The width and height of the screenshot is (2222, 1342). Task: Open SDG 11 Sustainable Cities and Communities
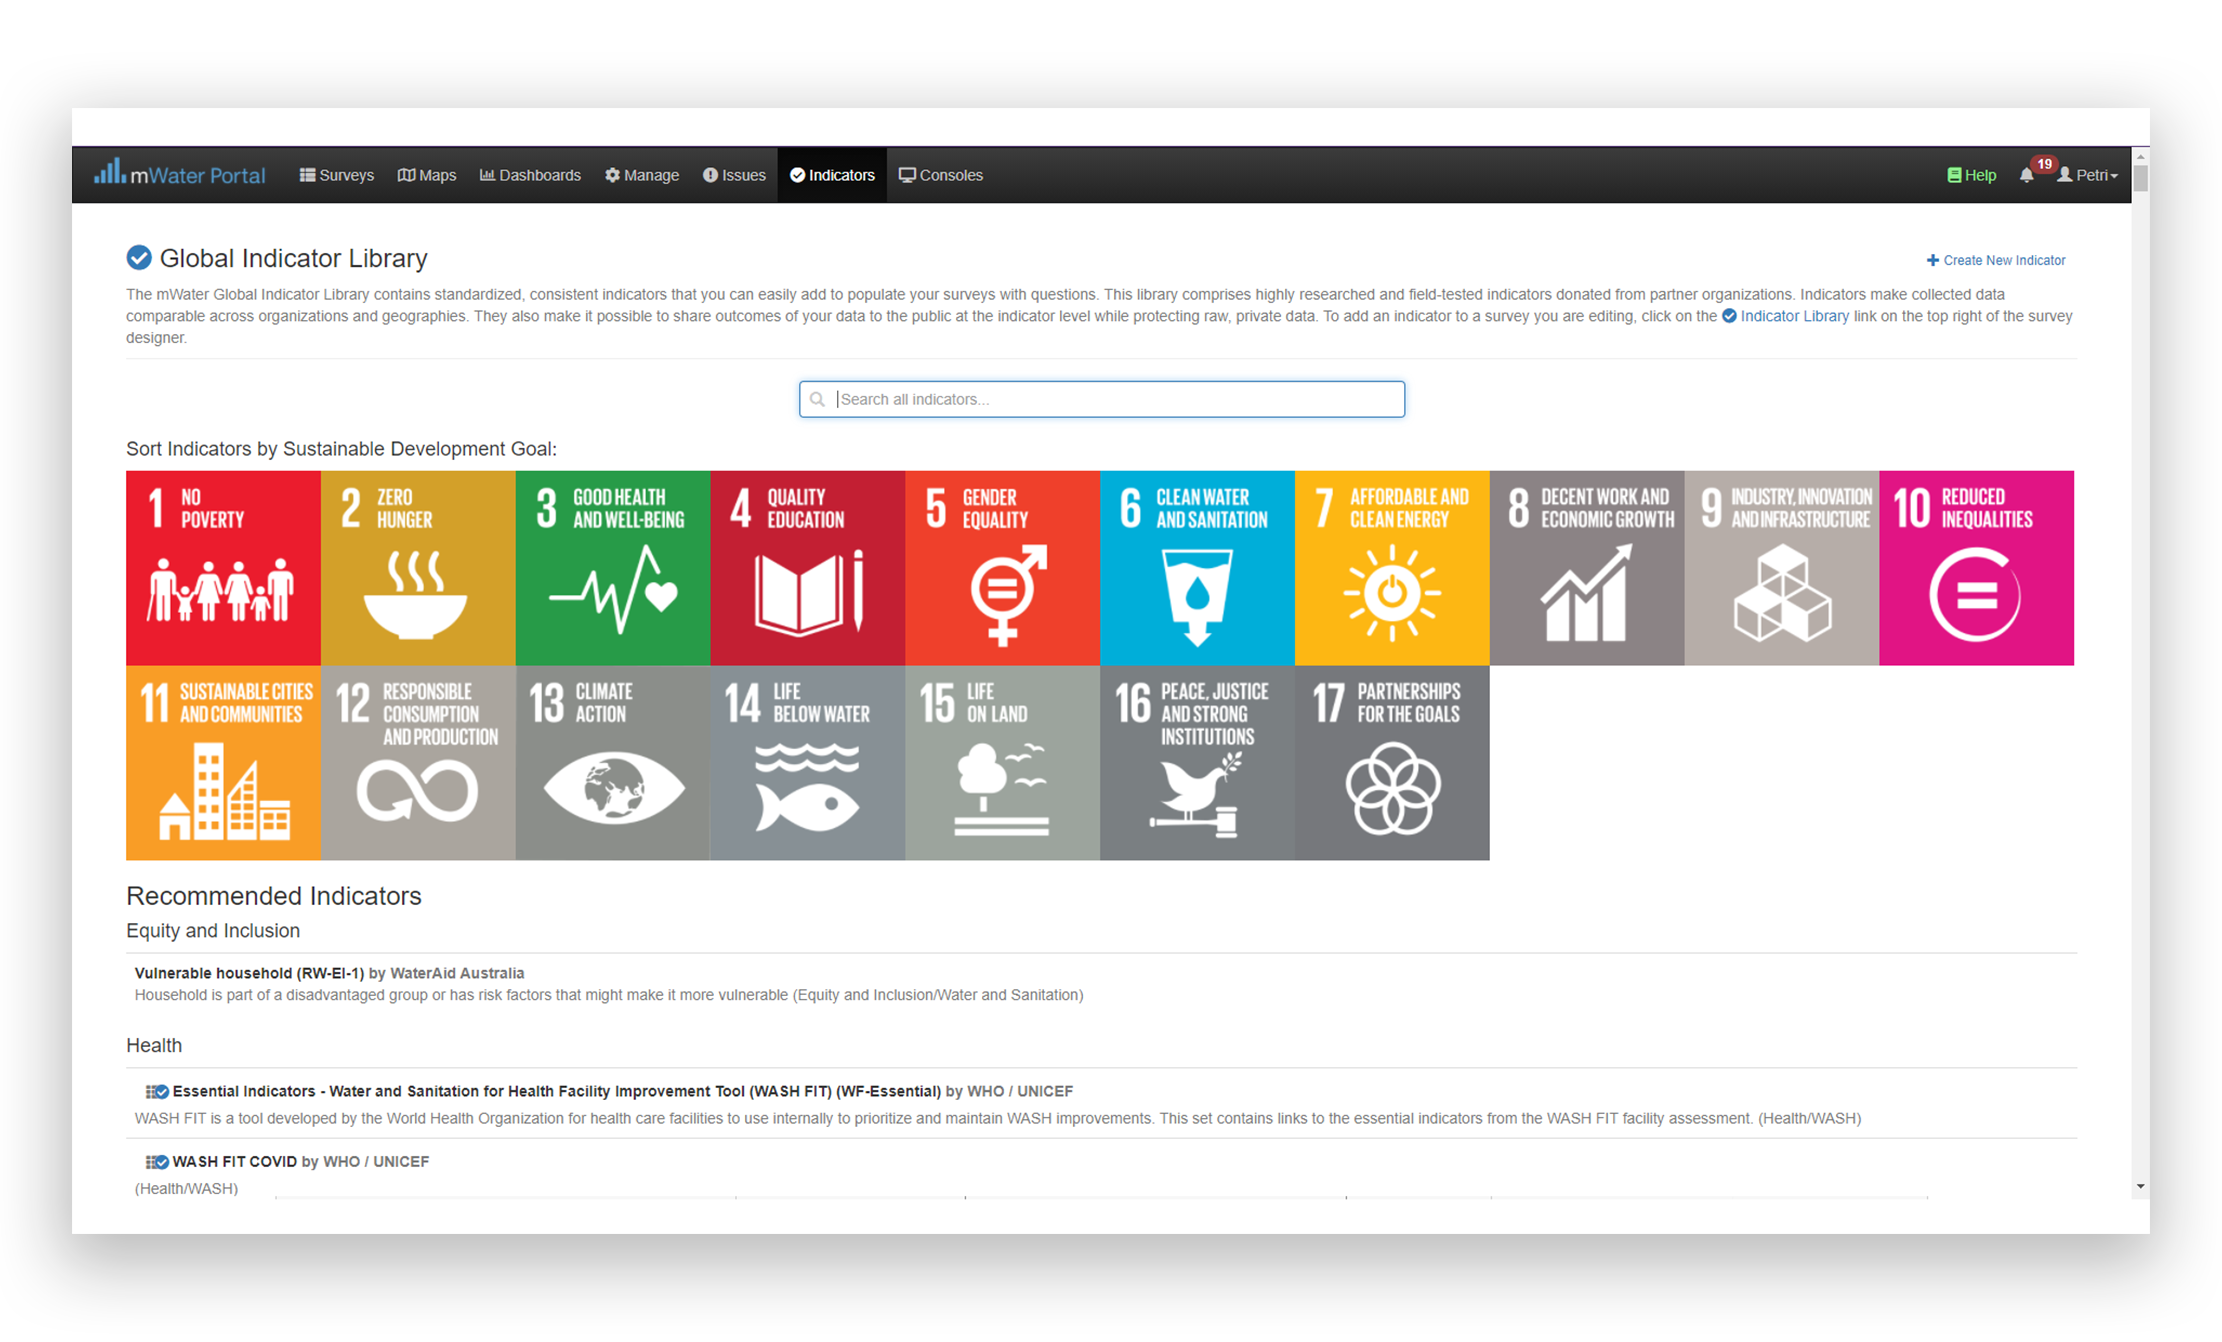(x=223, y=763)
